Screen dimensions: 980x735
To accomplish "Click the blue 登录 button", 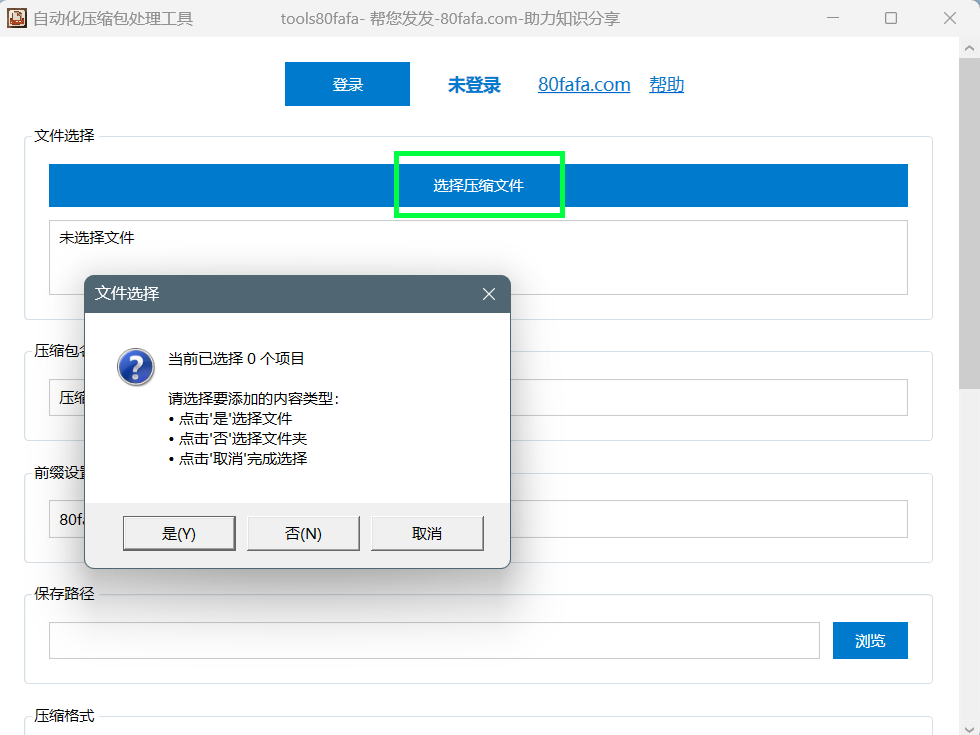I will (x=347, y=85).
